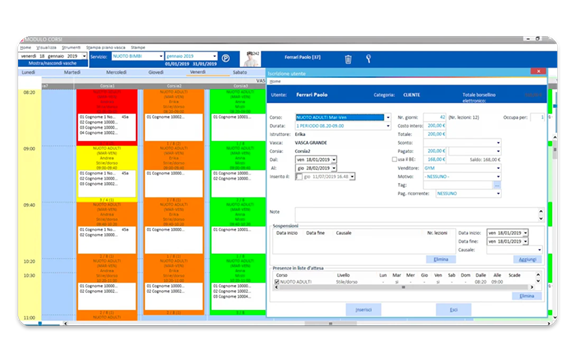Image resolution: width=576 pixels, height=362 pixels.
Task: Click the schedule's bottom horizontal scrollbar
Action: tap(331, 324)
